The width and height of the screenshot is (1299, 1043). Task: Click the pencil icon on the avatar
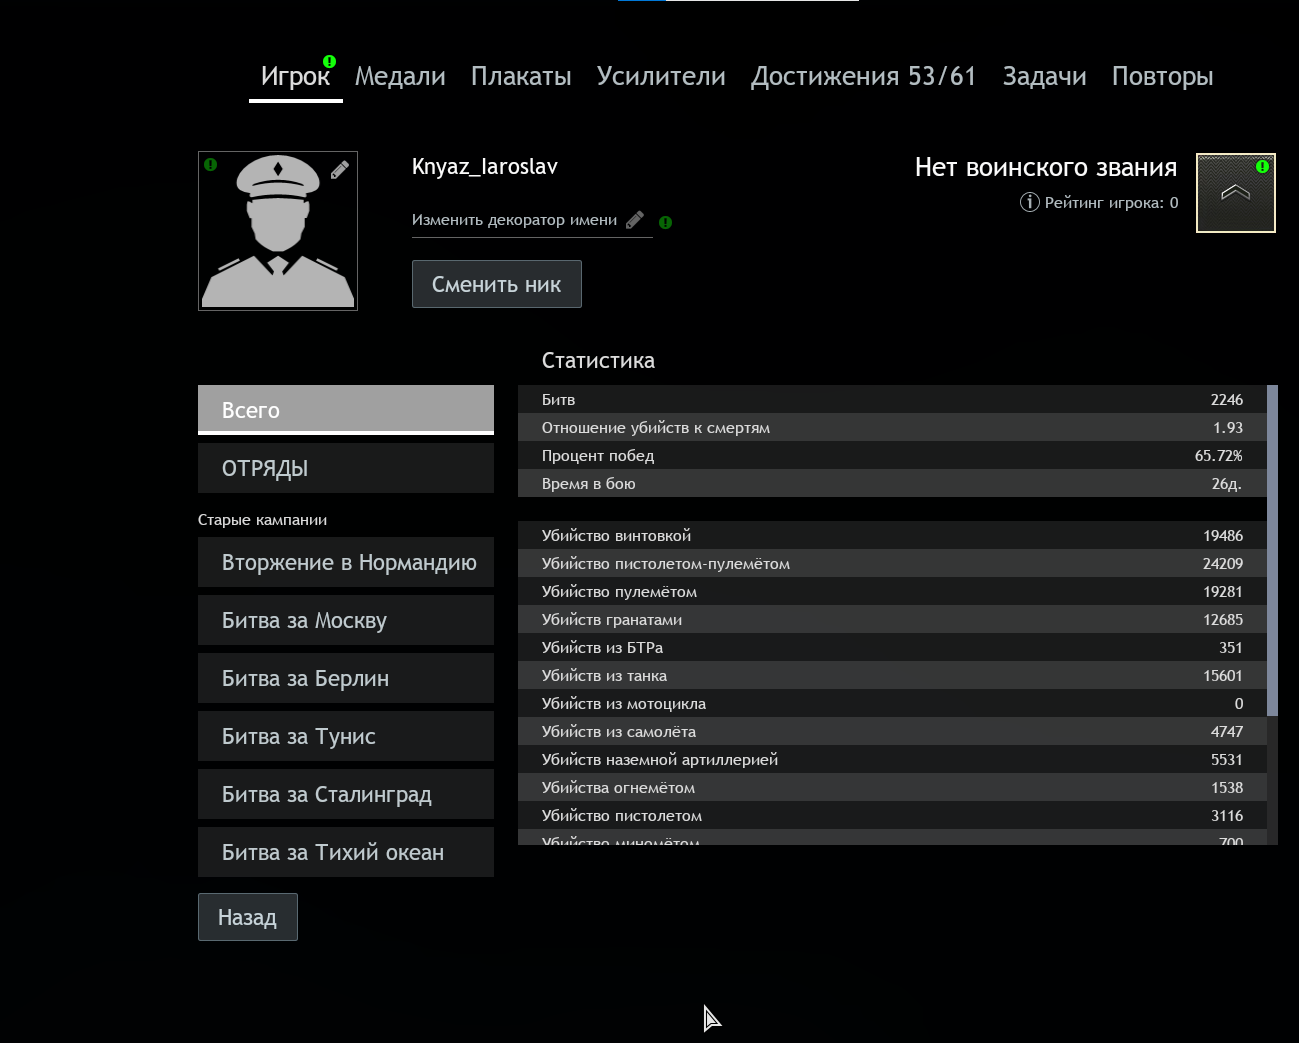(340, 170)
